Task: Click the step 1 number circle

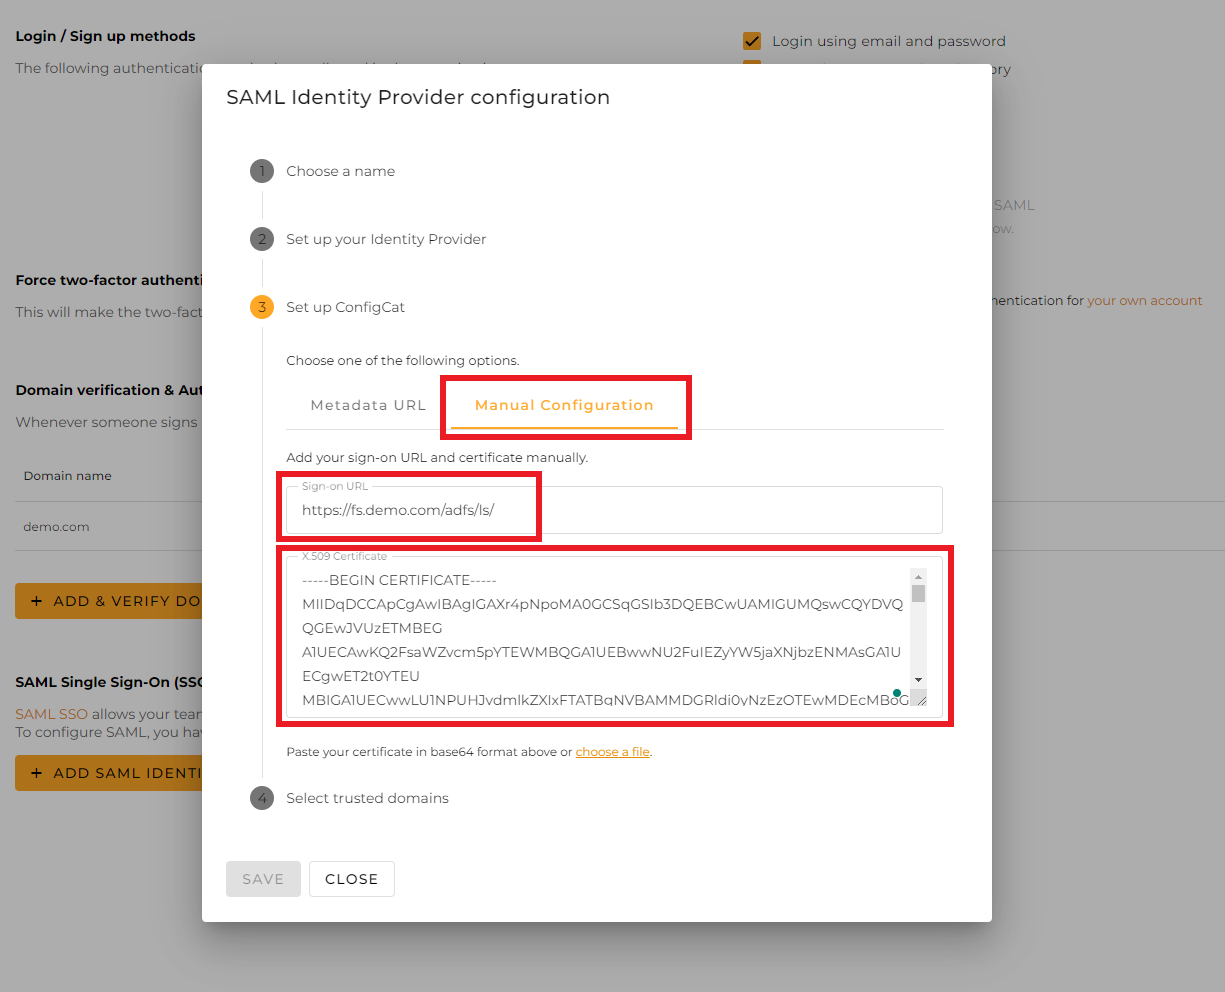Action: point(262,171)
